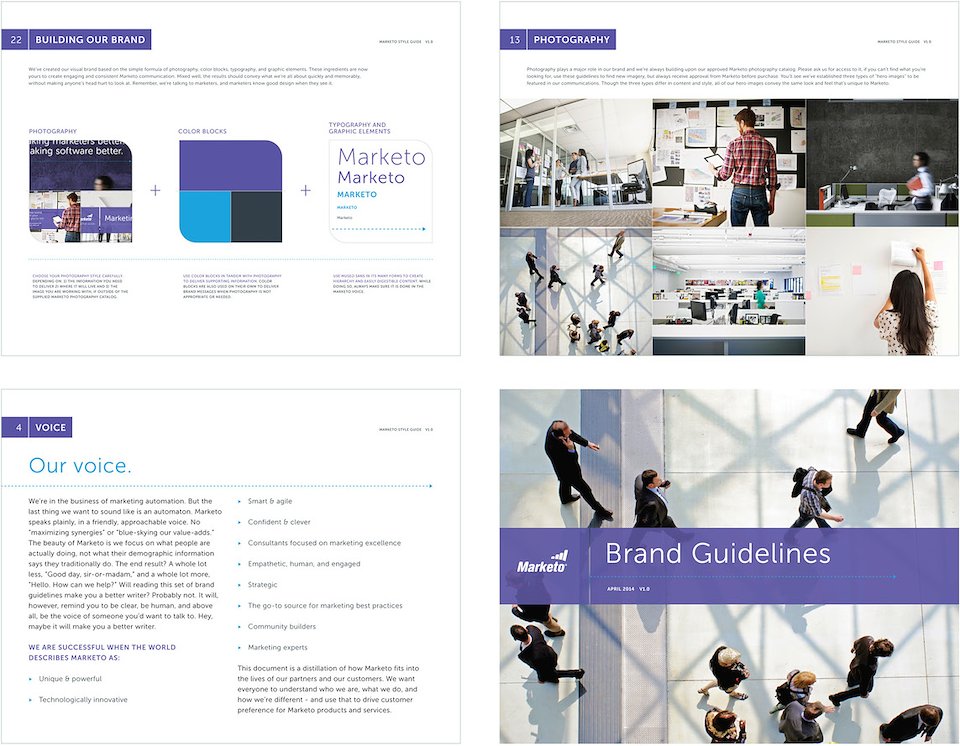Screen dimensions: 960x746
Task: Click the "COLOR BLOCKS" label
Action: point(202,131)
